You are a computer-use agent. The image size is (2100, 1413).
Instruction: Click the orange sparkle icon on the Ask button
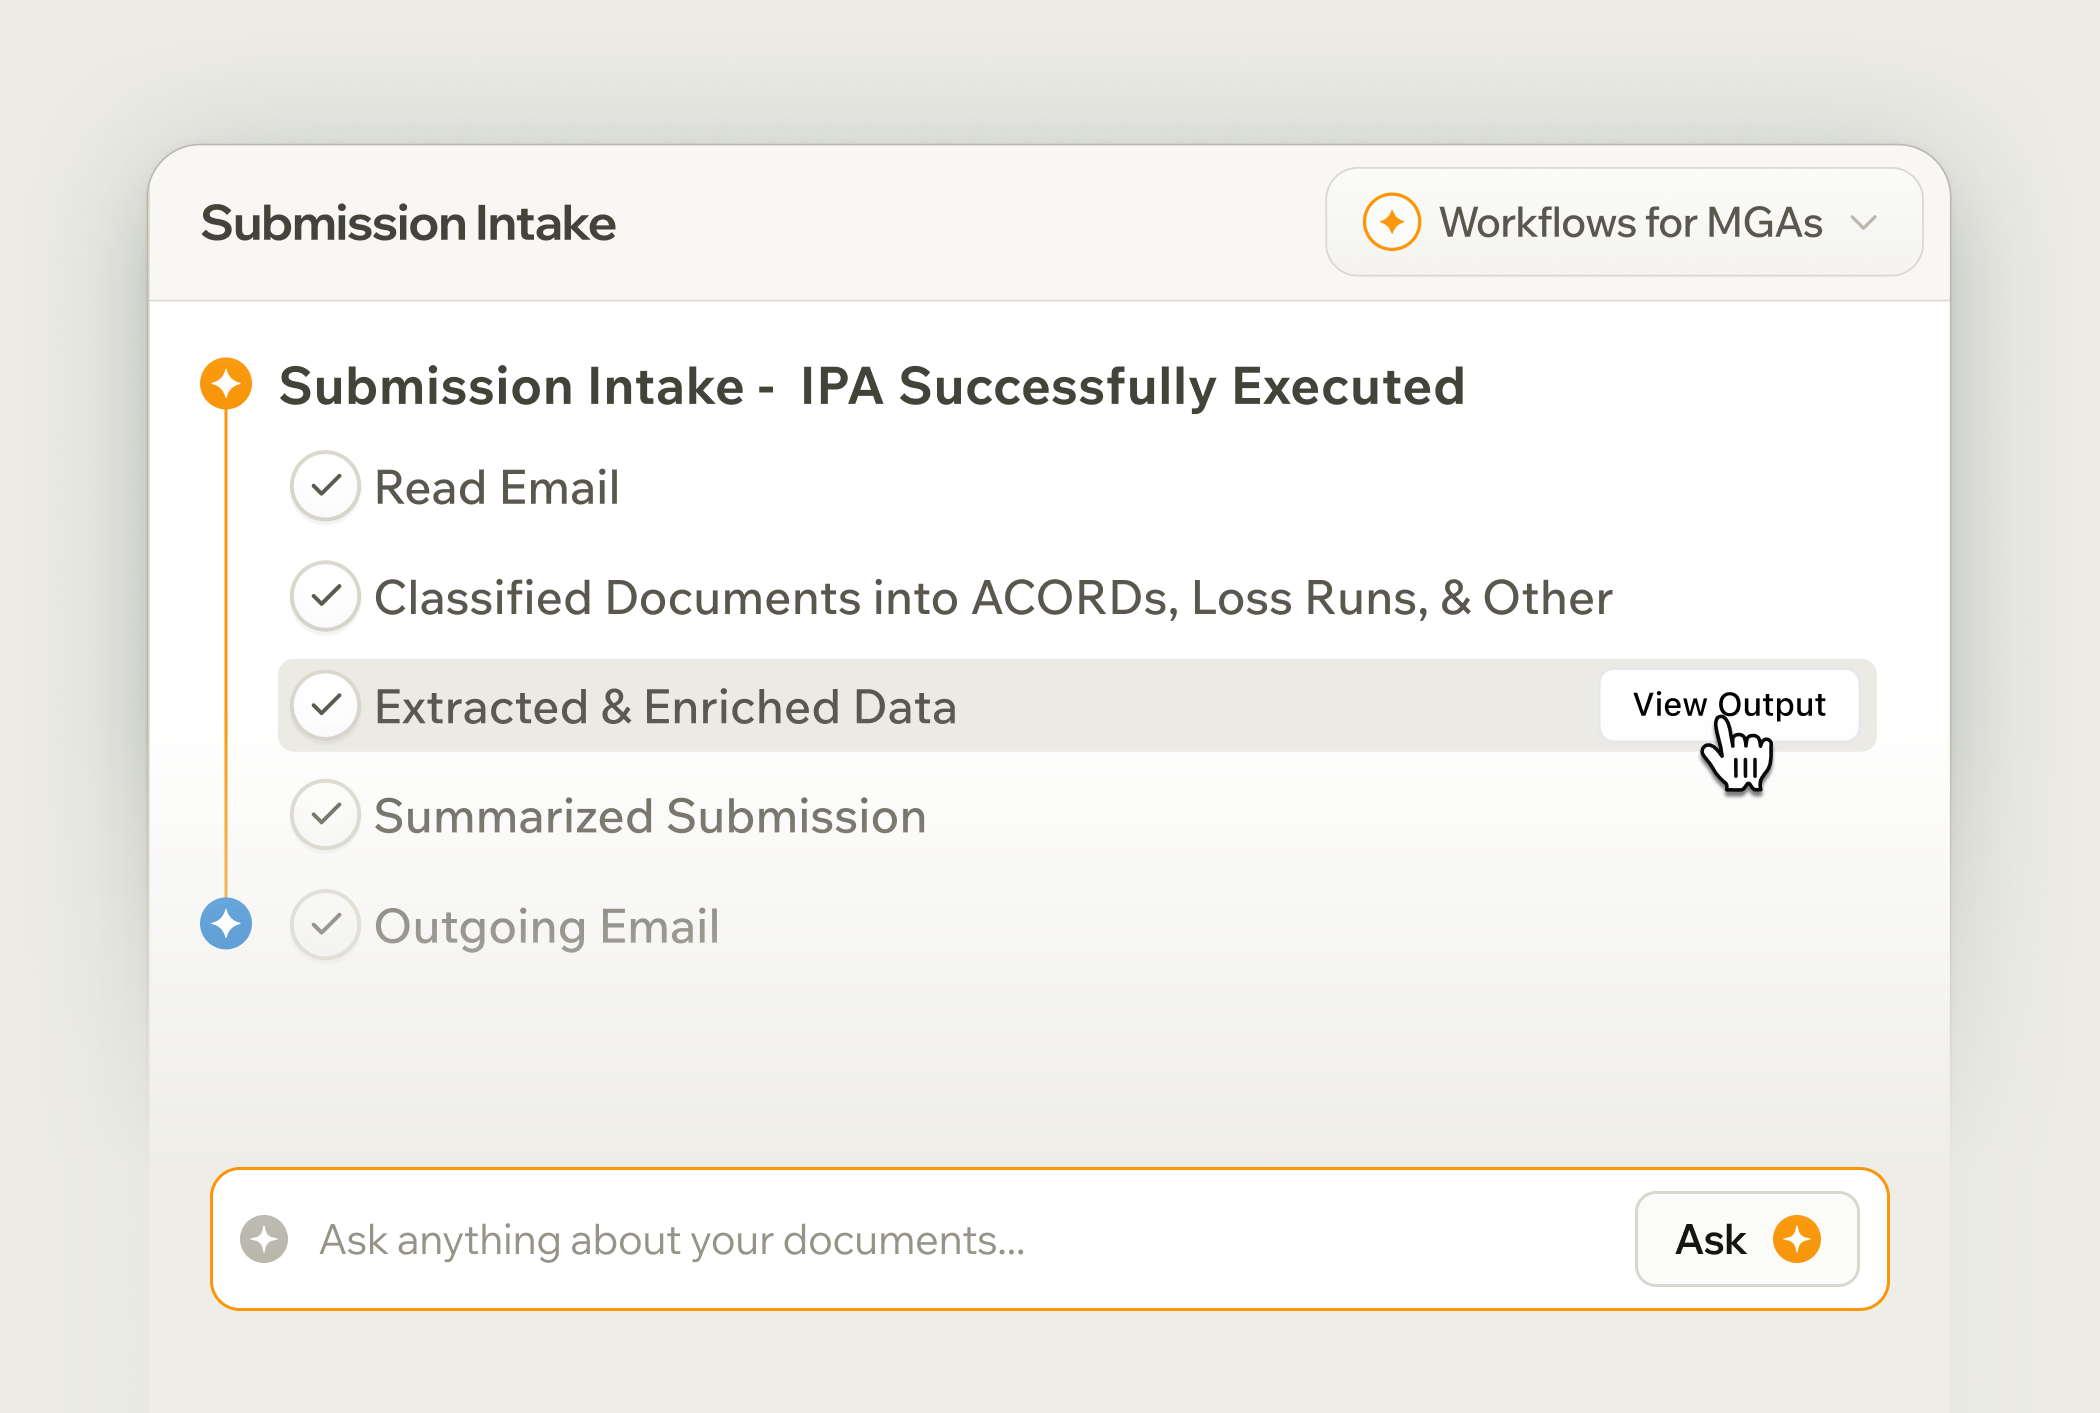click(x=1796, y=1239)
